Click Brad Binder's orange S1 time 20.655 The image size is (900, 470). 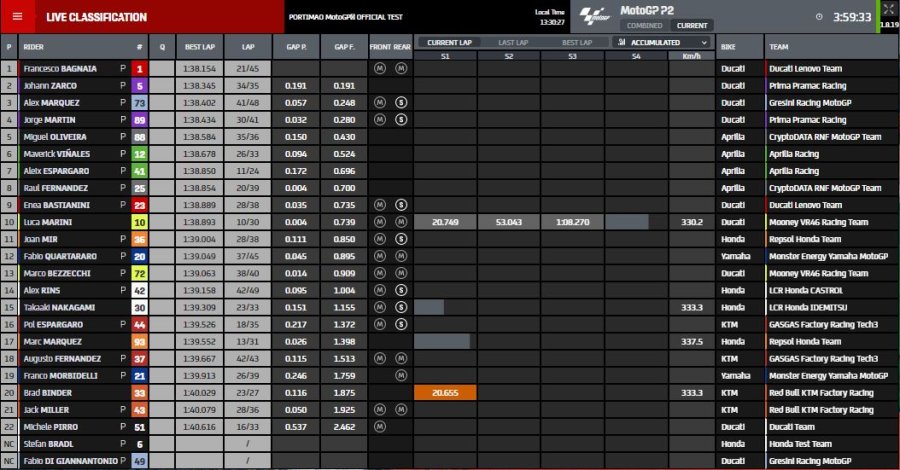(x=445, y=393)
